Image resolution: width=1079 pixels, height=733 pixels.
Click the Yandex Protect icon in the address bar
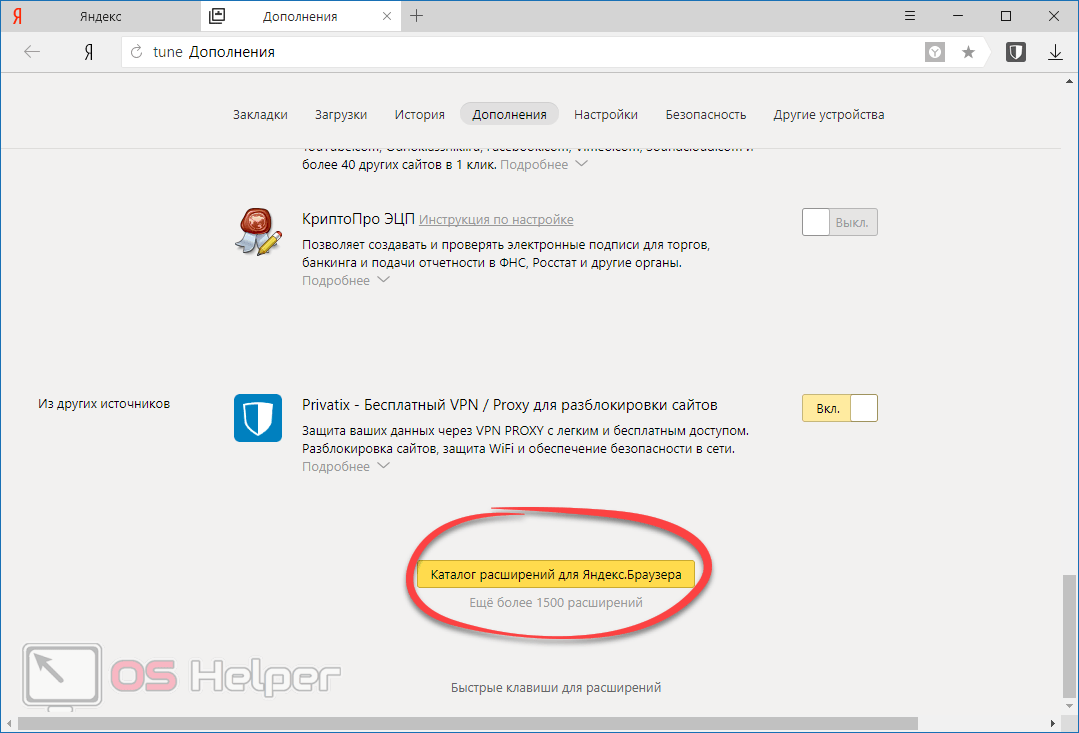coord(934,52)
